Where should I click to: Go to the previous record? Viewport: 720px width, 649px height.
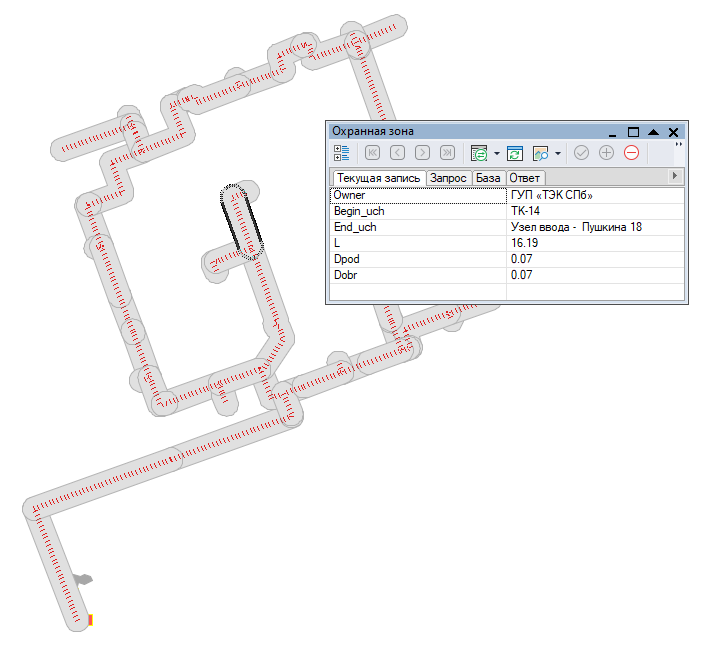397,153
